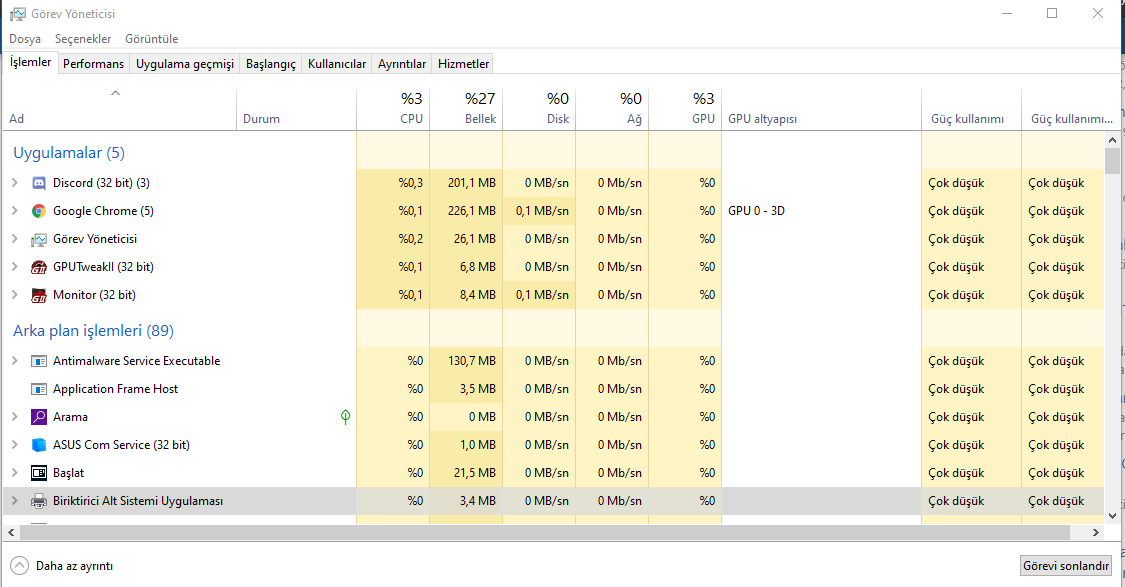
Task: Click the vertical scrollbar down arrow
Action: pos(1112,513)
